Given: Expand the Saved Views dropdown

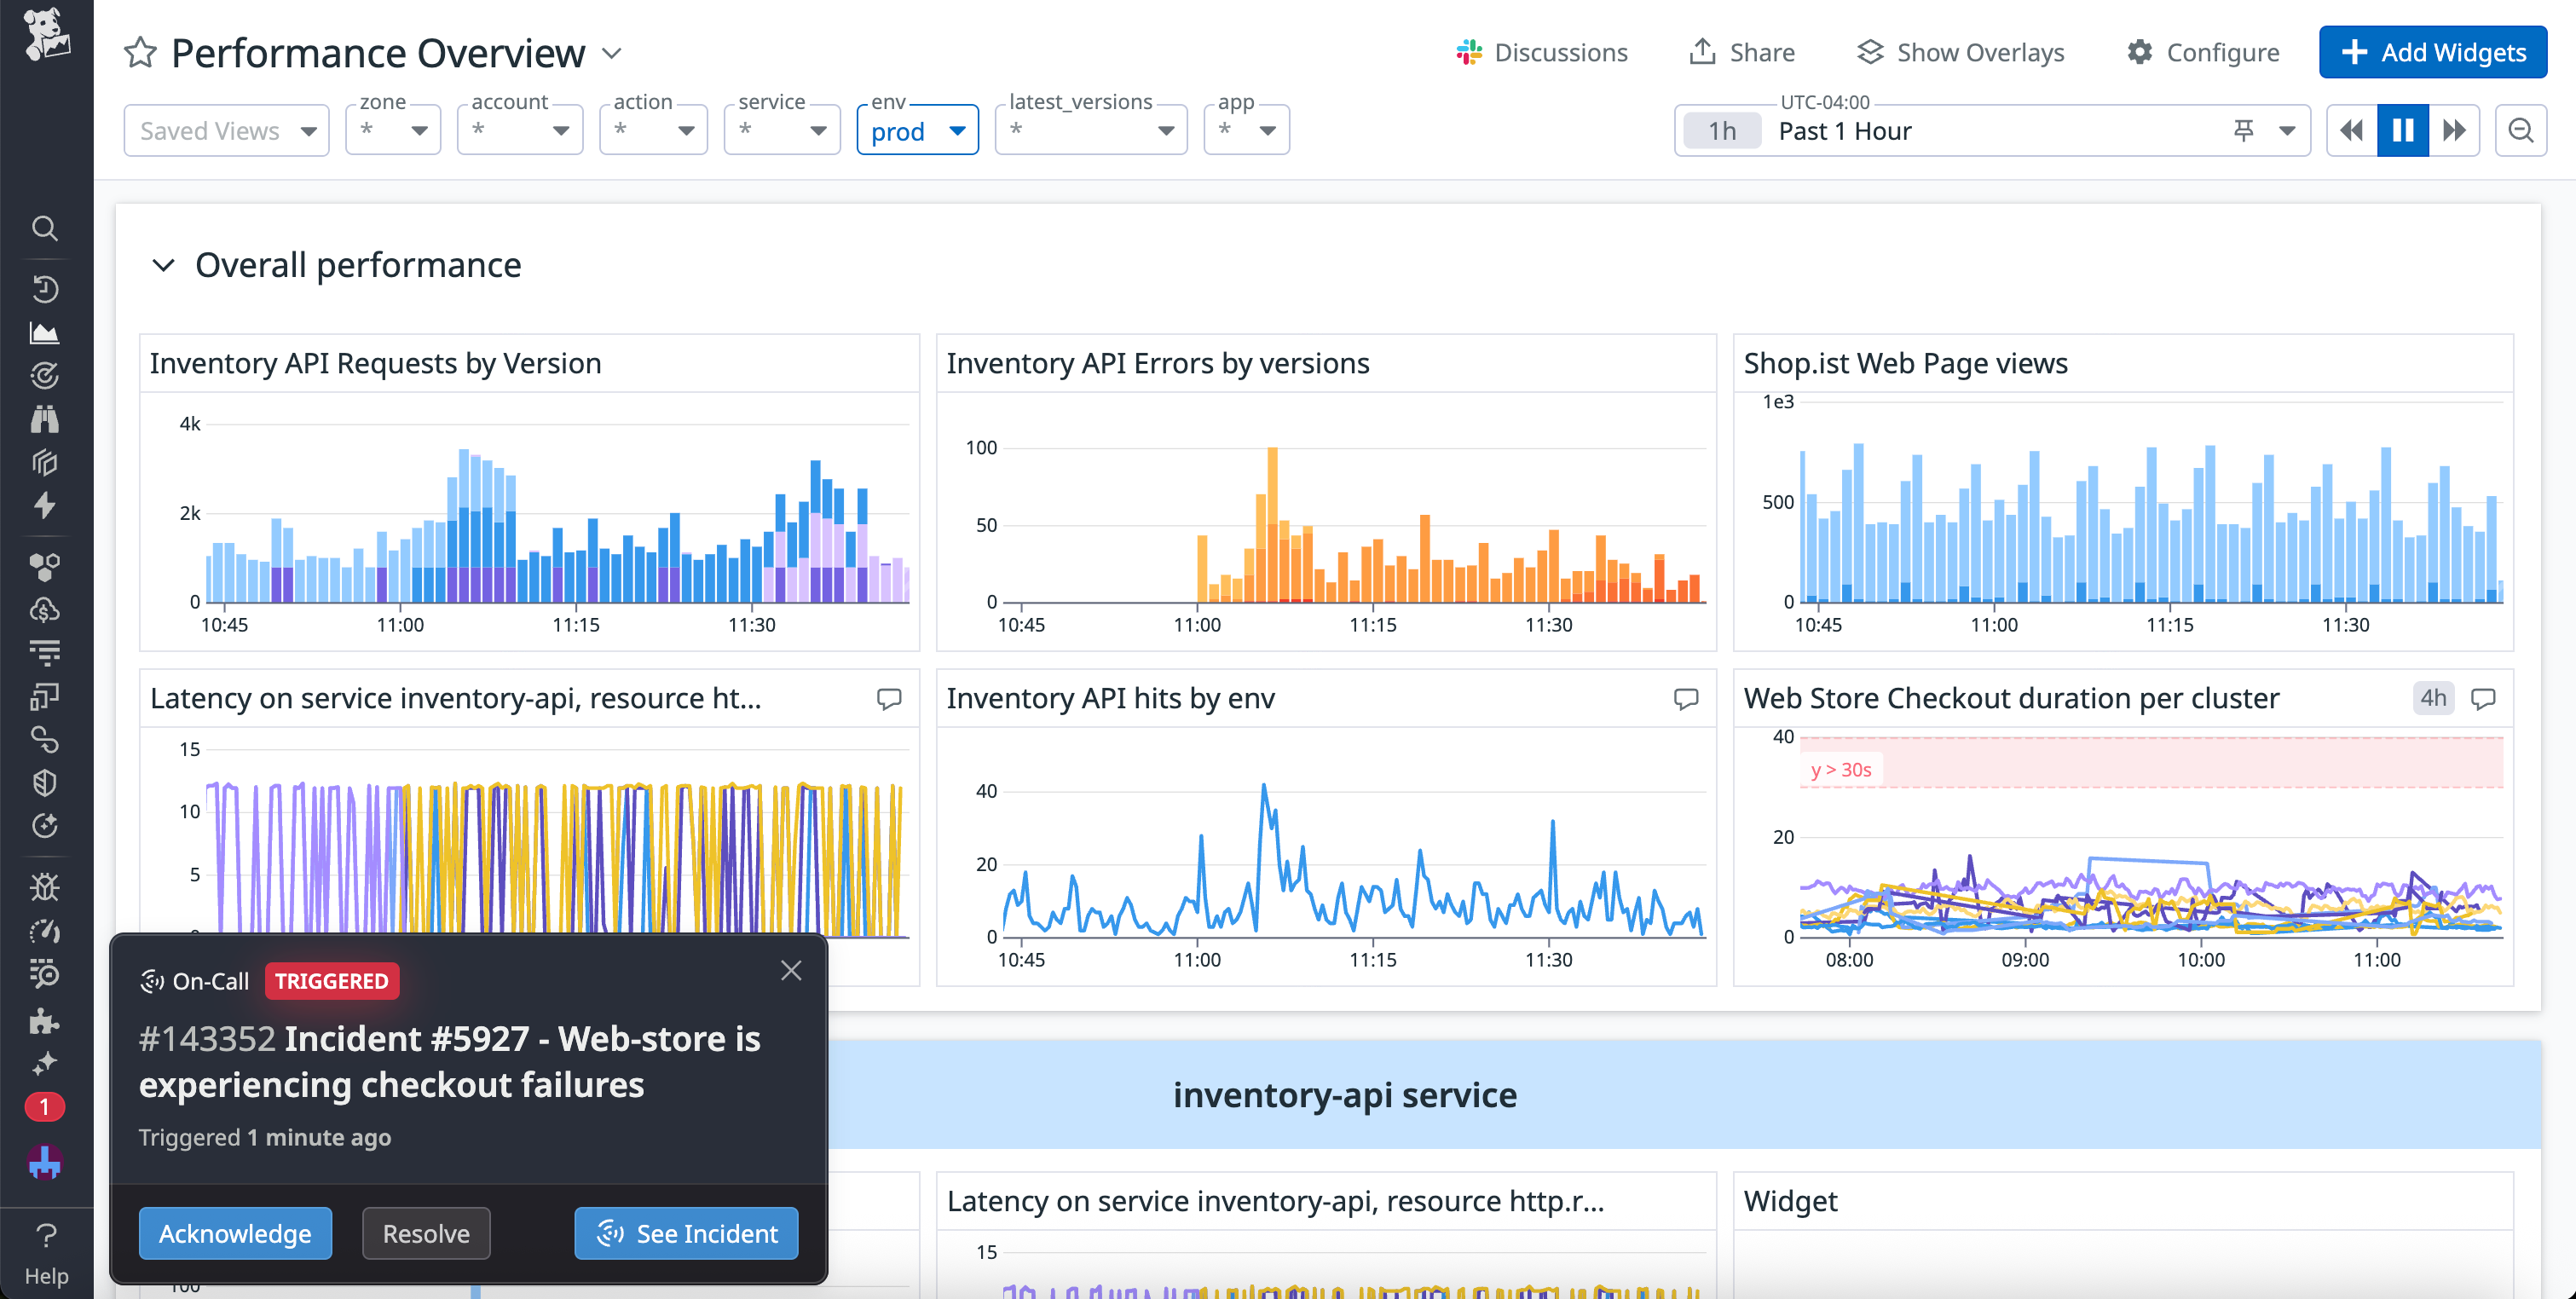Looking at the screenshot, I should [226, 130].
